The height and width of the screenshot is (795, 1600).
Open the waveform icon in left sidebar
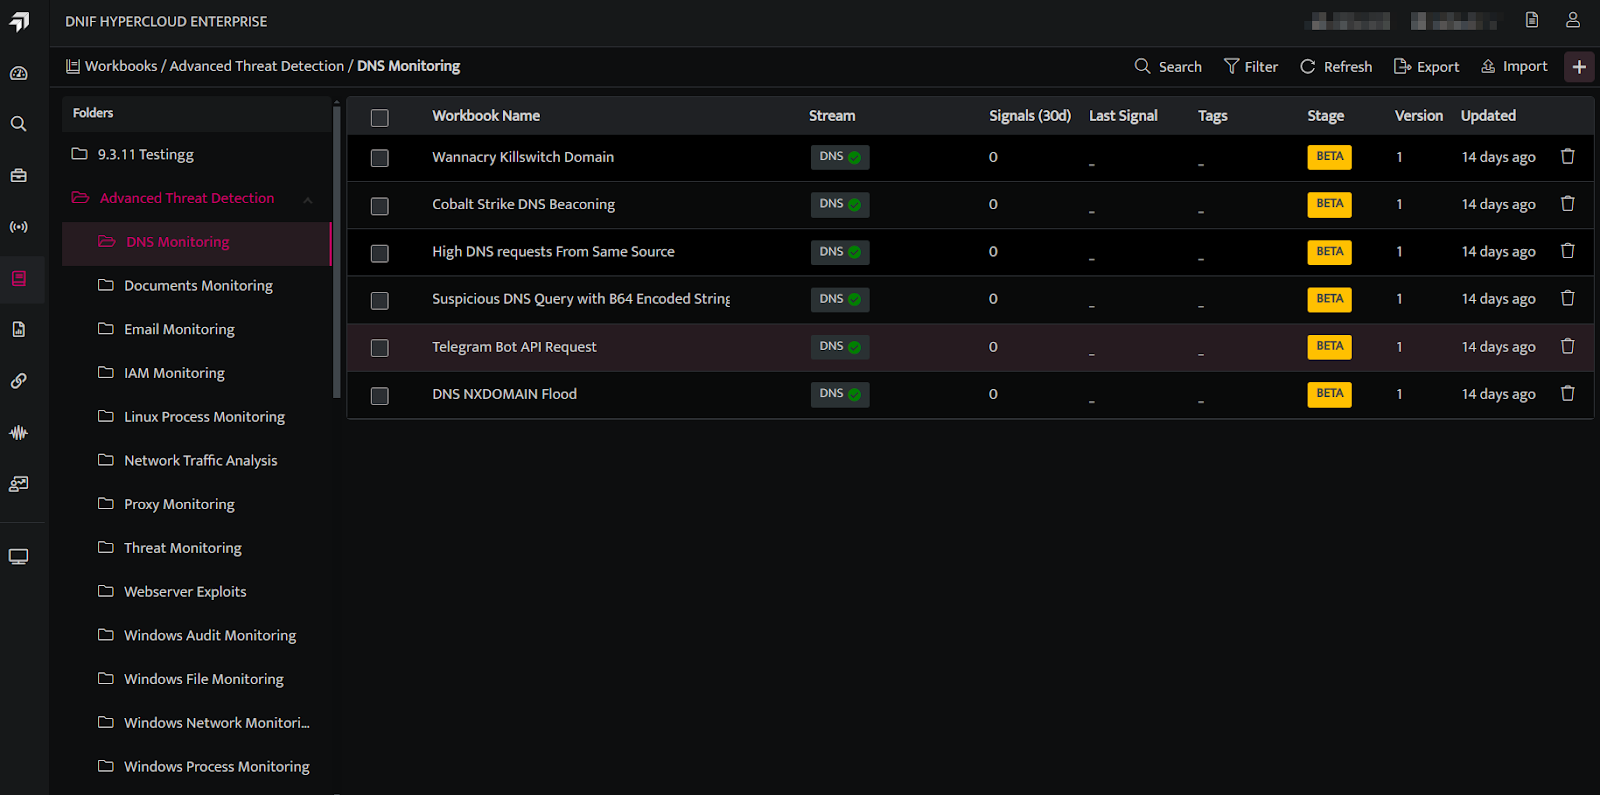[x=18, y=433]
